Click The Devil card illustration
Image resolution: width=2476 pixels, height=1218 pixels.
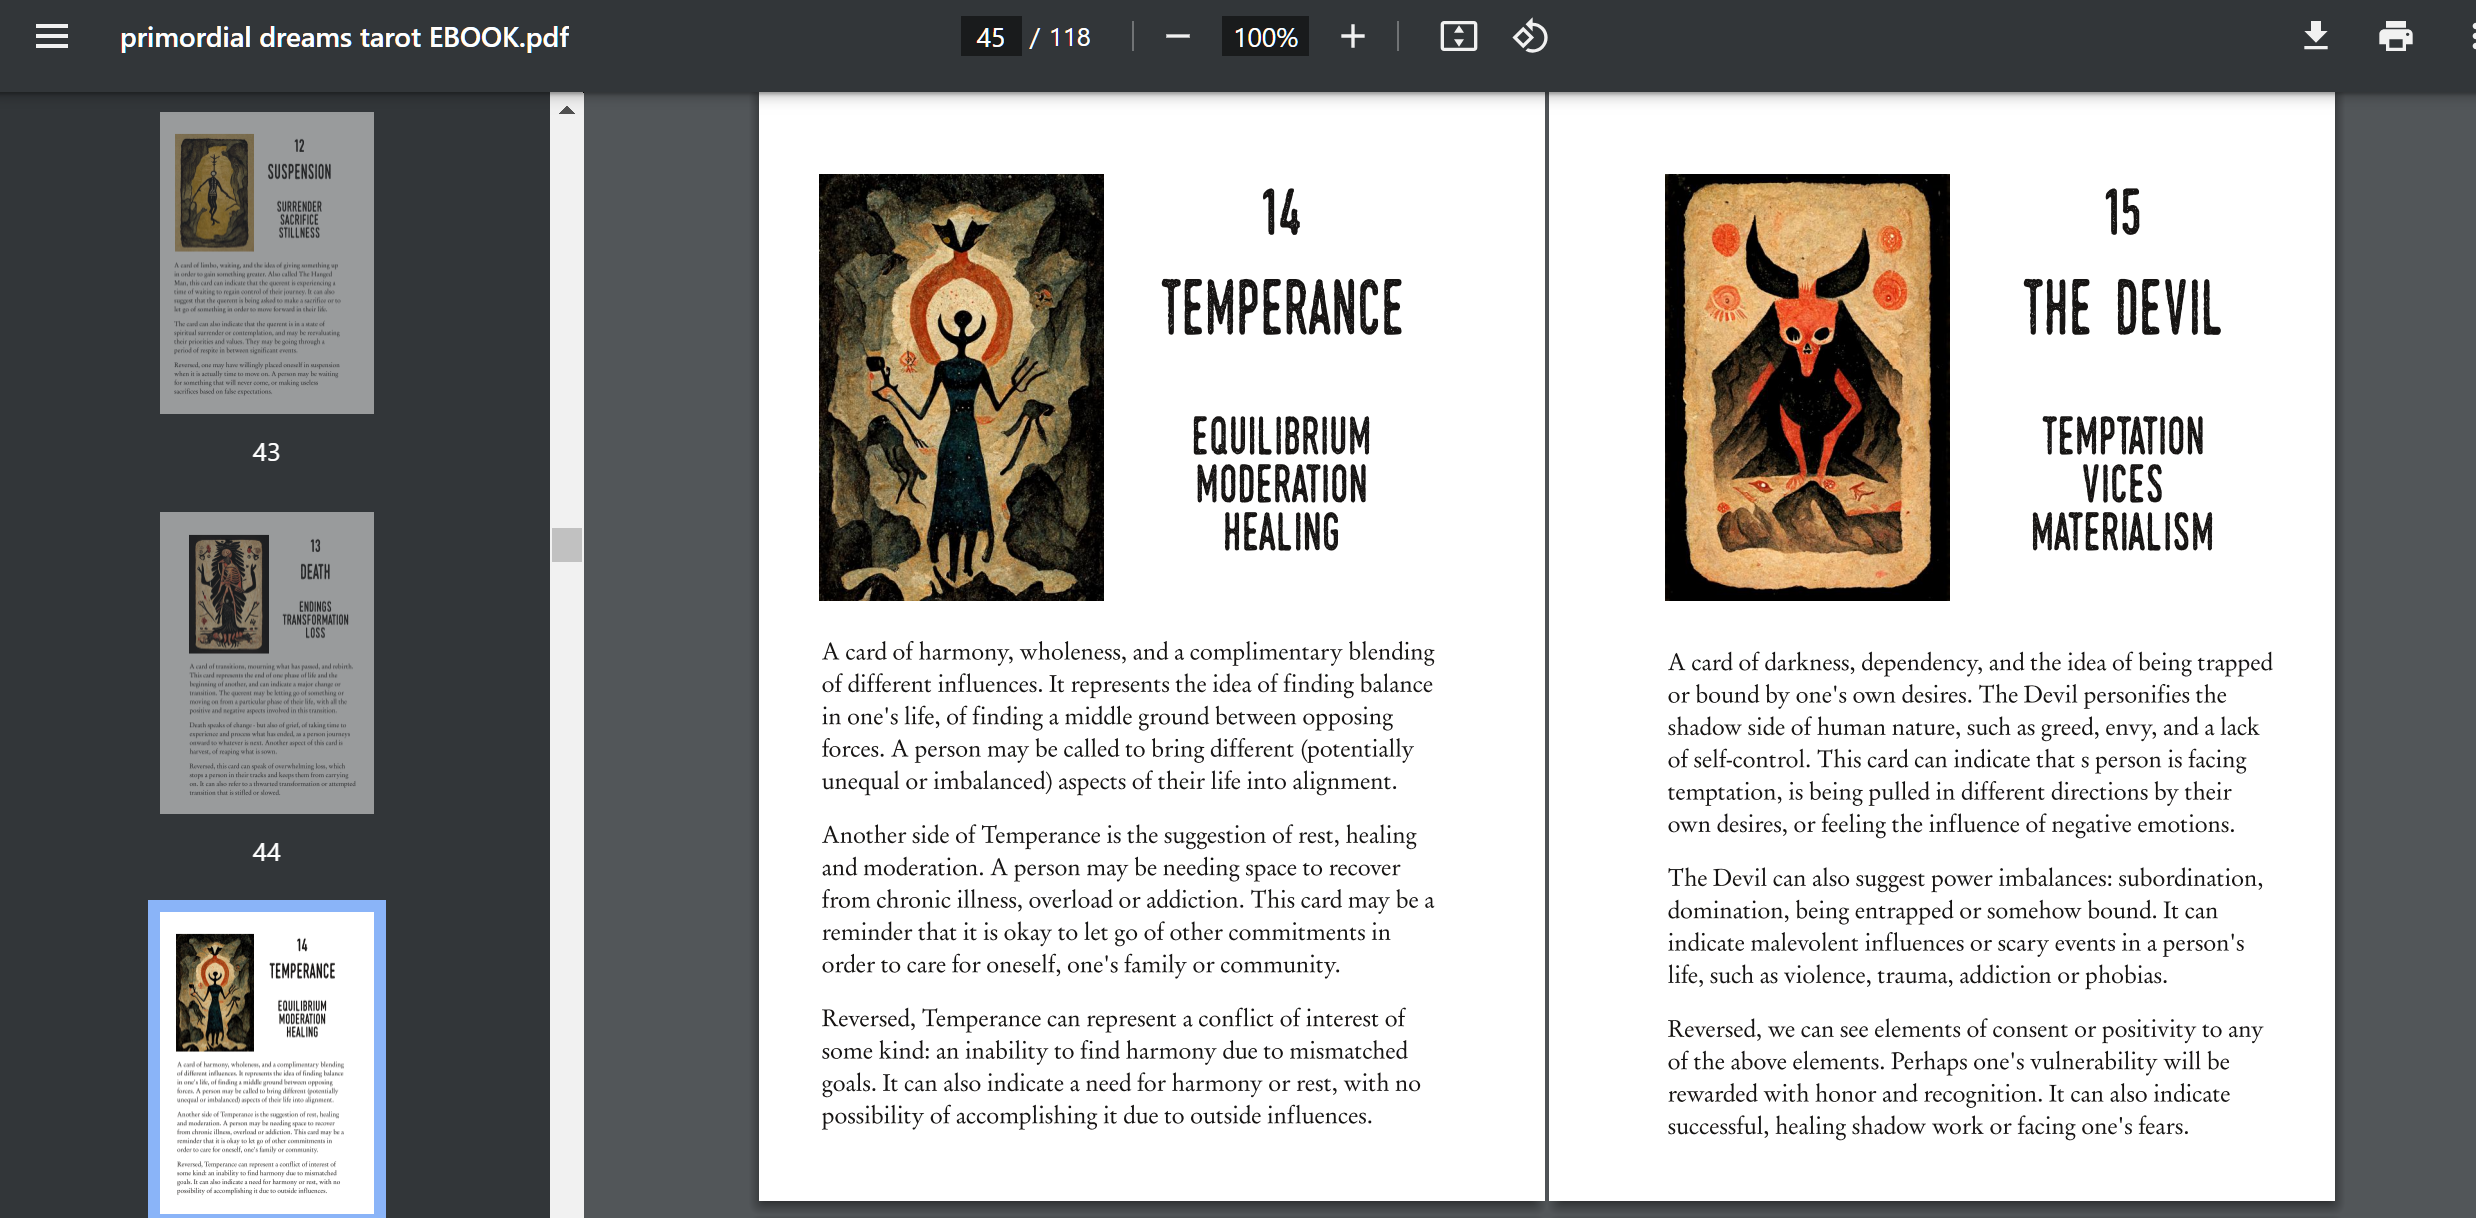coord(1807,387)
